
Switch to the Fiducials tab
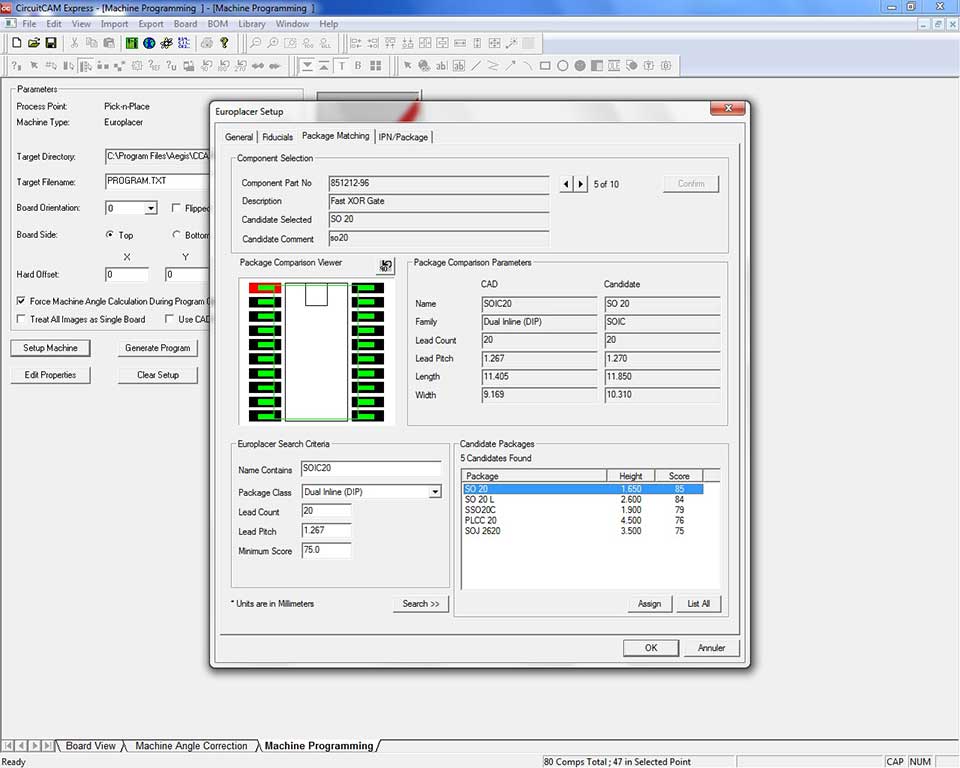point(277,137)
